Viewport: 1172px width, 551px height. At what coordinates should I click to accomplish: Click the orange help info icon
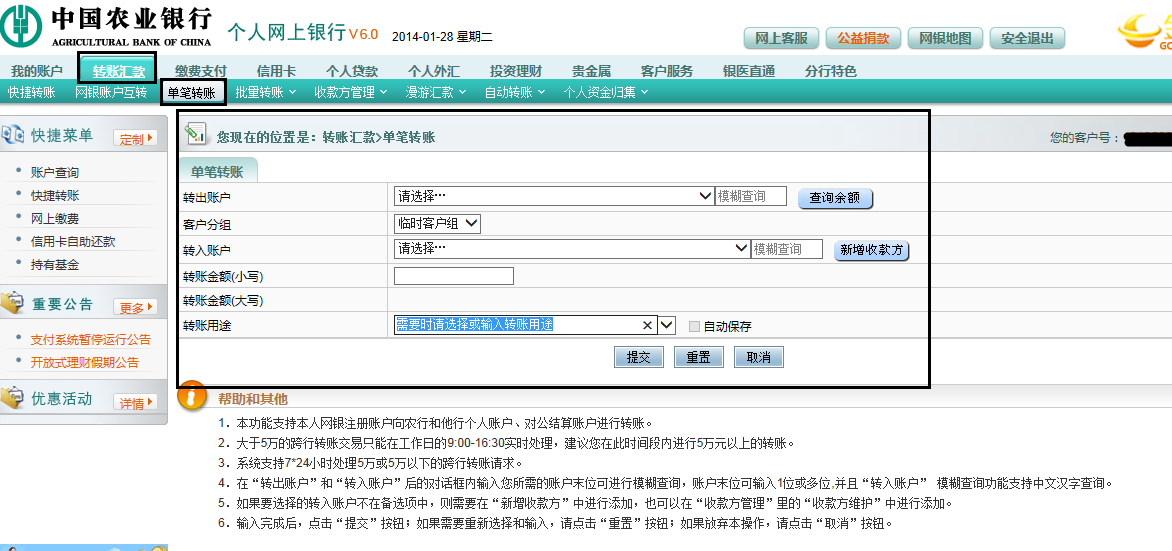tap(192, 399)
